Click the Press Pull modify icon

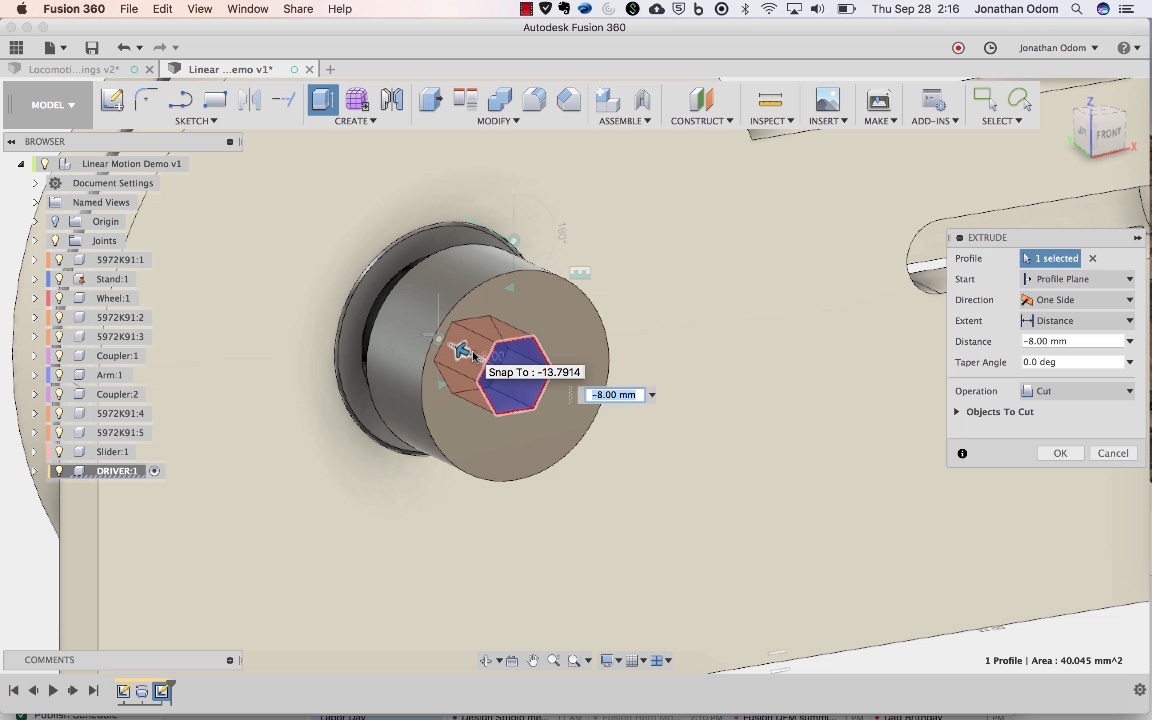[431, 100]
